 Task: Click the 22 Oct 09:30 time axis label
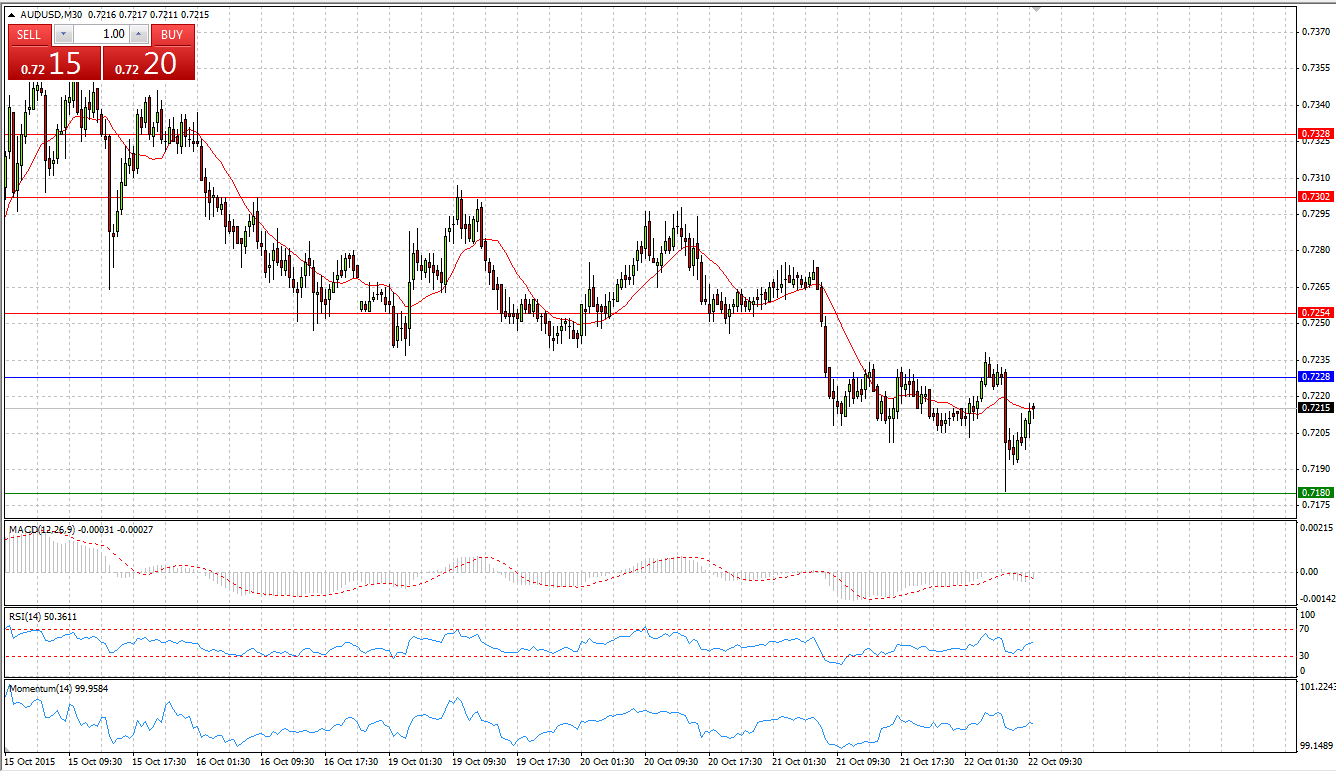[x=1056, y=762]
